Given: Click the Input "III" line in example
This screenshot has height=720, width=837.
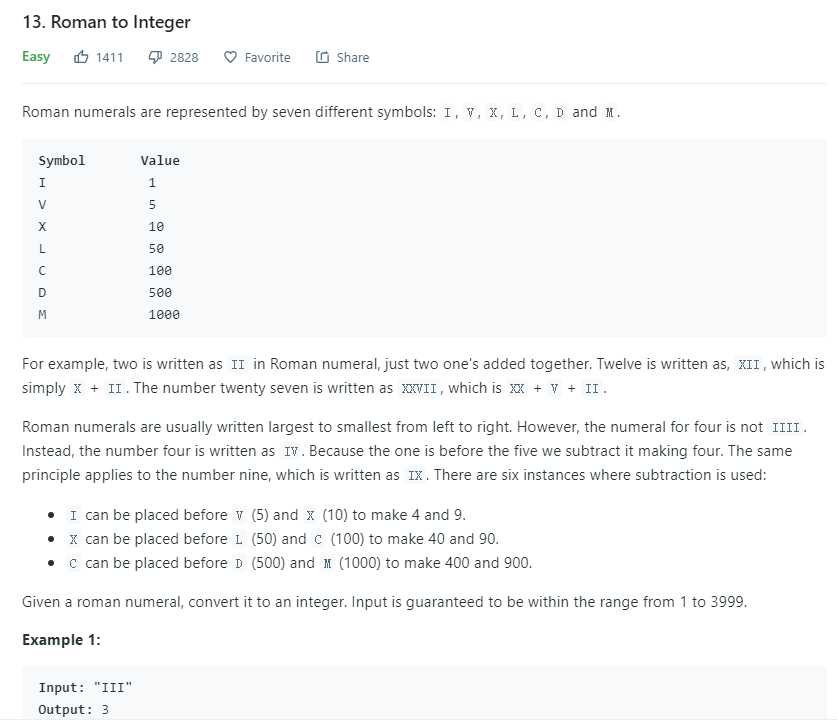Looking at the screenshot, I should click(86, 687).
